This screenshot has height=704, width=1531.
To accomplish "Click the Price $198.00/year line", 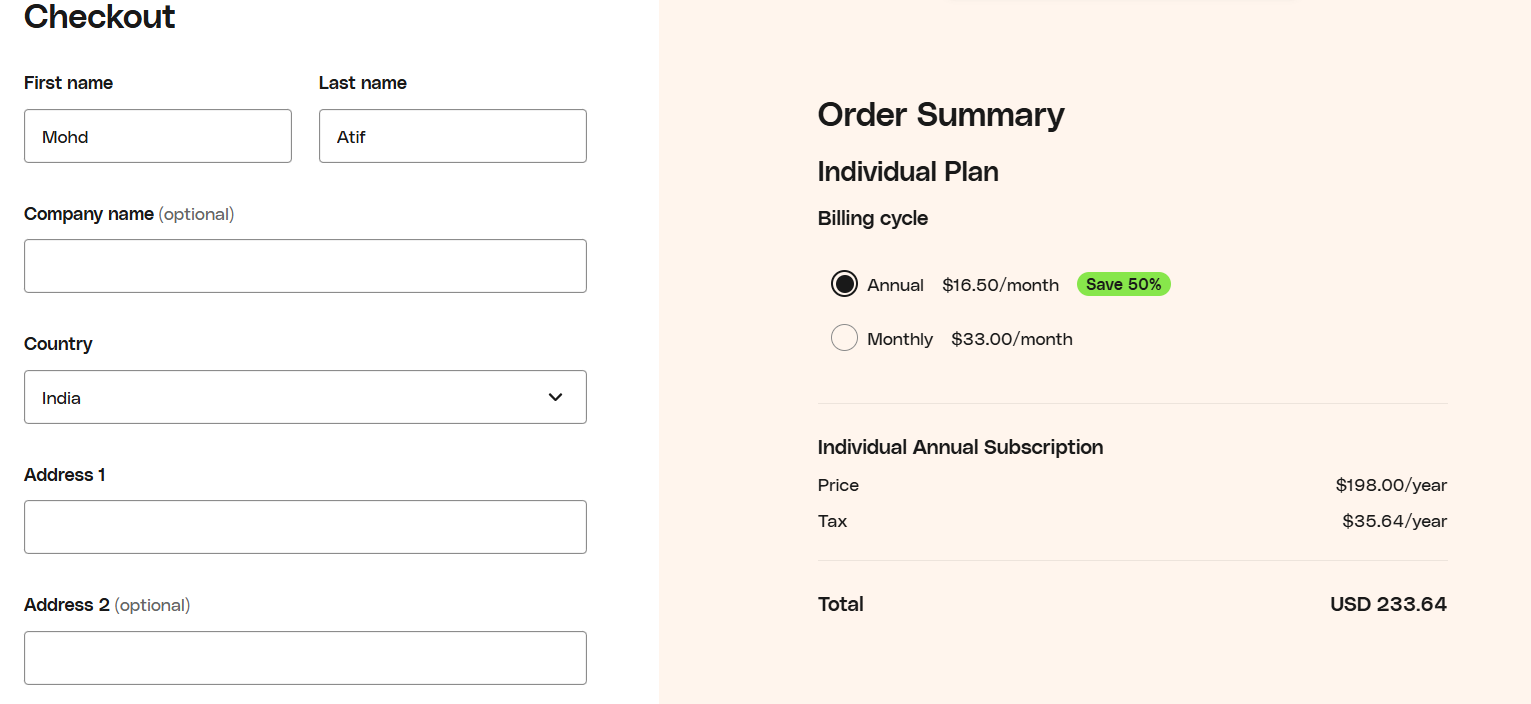I will pyautogui.click(x=1390, y=484).
